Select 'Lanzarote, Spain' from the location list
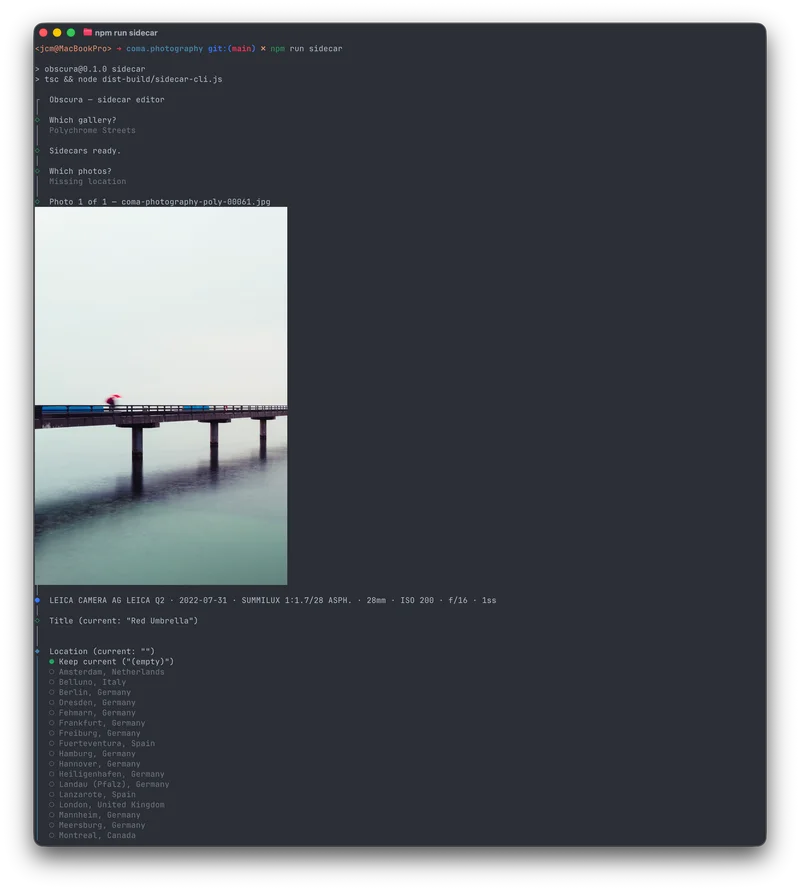Viewport: 800px width, 891px height. [96, 794]
